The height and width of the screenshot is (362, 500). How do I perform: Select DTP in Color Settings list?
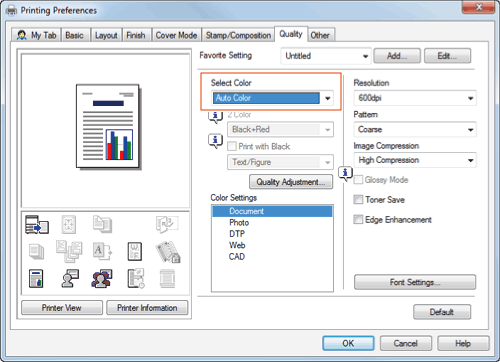pyautogui.click(x=272, y=234)
